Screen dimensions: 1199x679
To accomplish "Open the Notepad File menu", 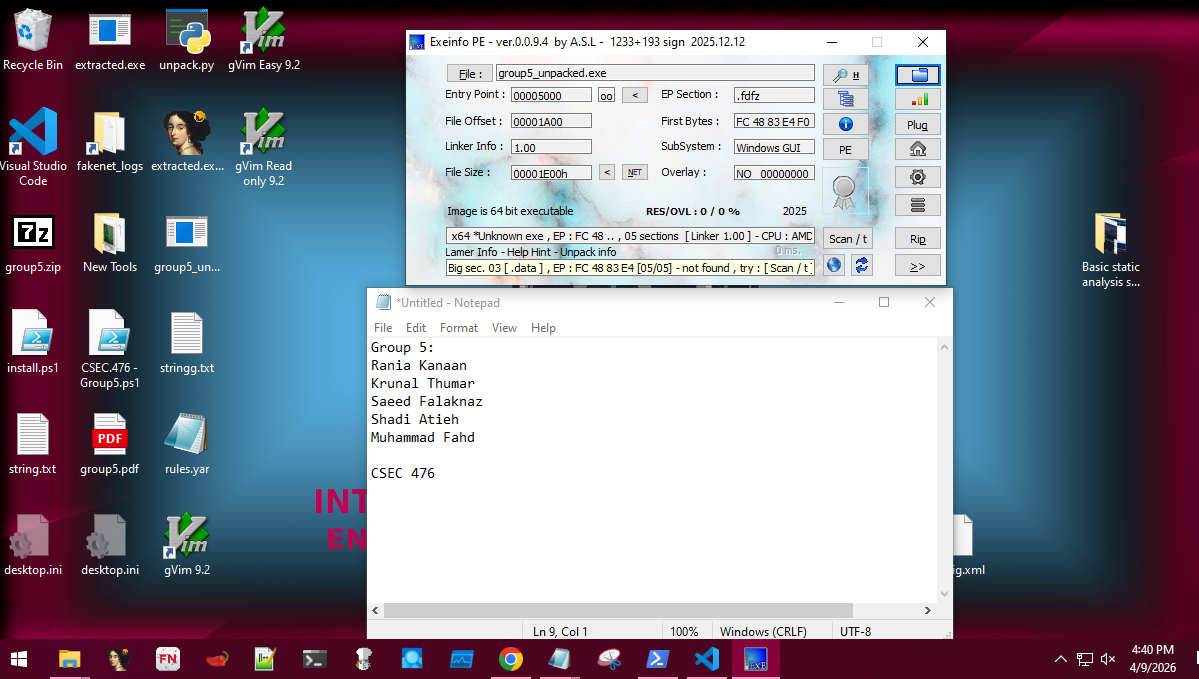I will (x=383, y=327).
